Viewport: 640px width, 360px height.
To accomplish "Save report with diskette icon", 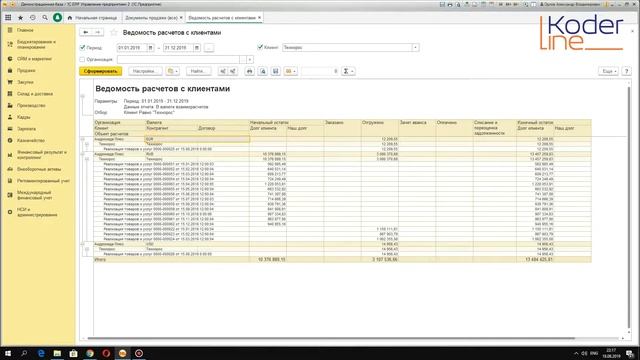I will point(276,71).
